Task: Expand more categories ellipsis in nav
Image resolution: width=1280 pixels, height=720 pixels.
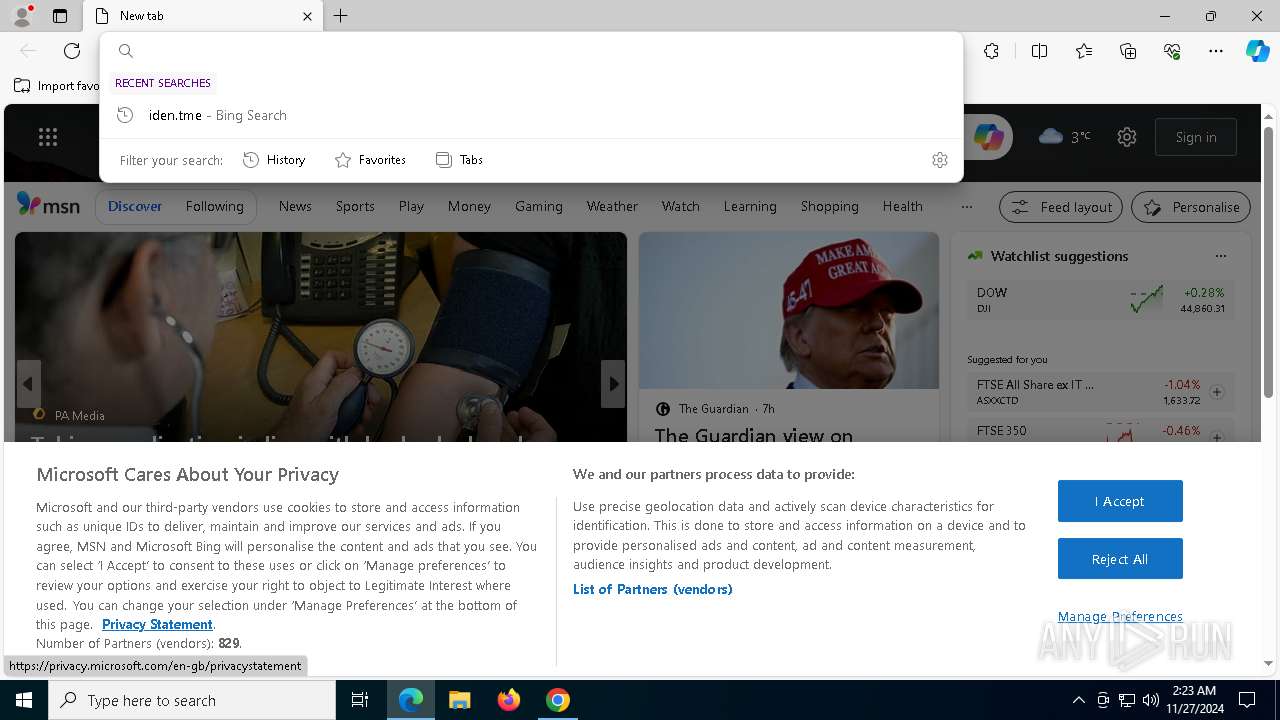Action: click(x=966, y=207)
